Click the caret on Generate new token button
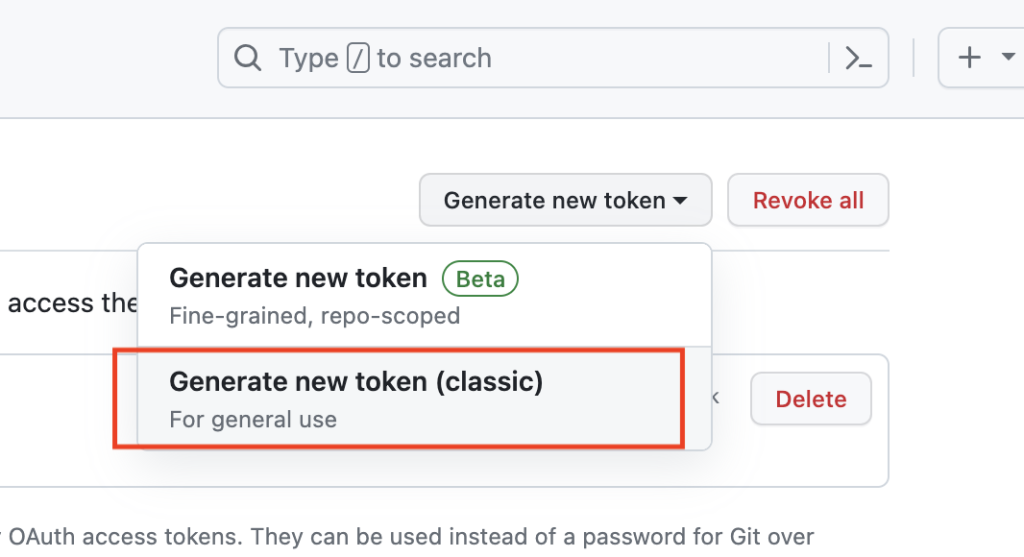The image size is (1024, 557). pos(680,200)
